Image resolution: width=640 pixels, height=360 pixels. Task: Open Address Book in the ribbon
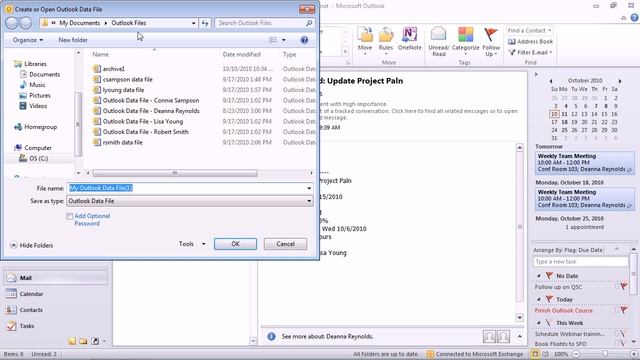(530, 42)
